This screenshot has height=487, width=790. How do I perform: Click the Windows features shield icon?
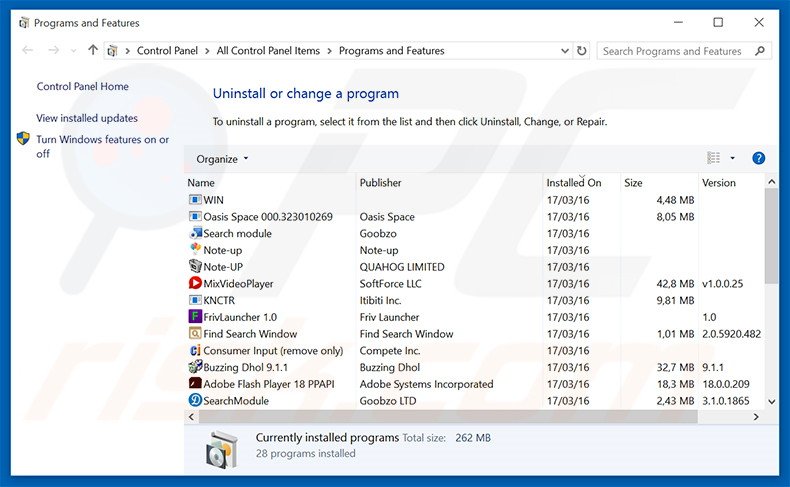click(23, 138)
